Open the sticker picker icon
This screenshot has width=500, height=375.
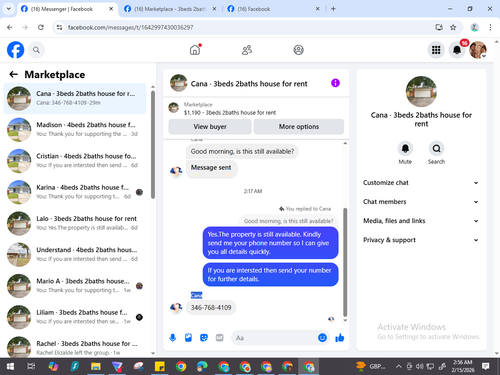coord(204,338)
